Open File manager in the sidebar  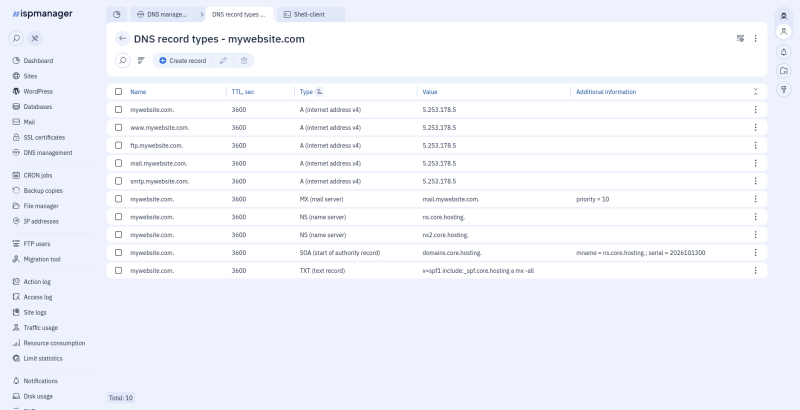[36, 206]
